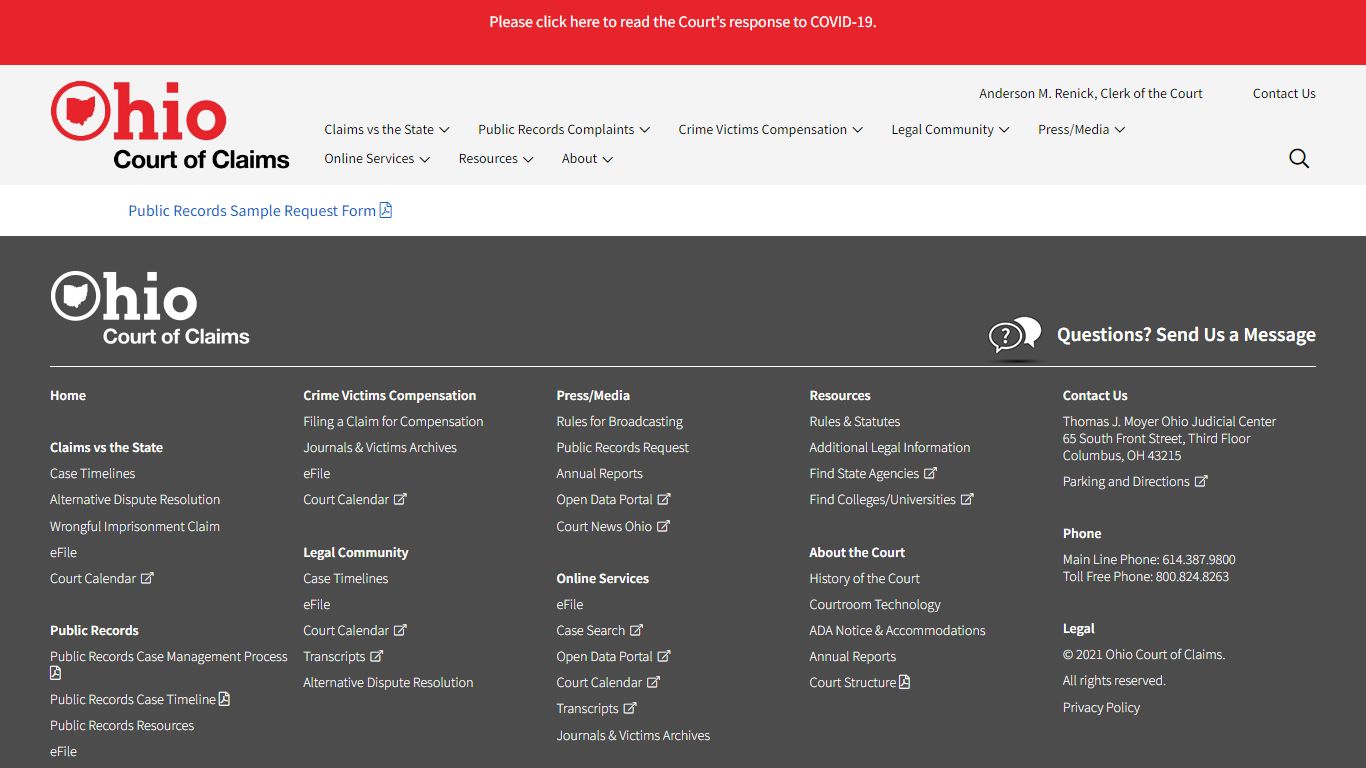Screen dimensions: 1366x768
Task: Click external link icon beside Find State Agencies
Action: tap(930, 473)
